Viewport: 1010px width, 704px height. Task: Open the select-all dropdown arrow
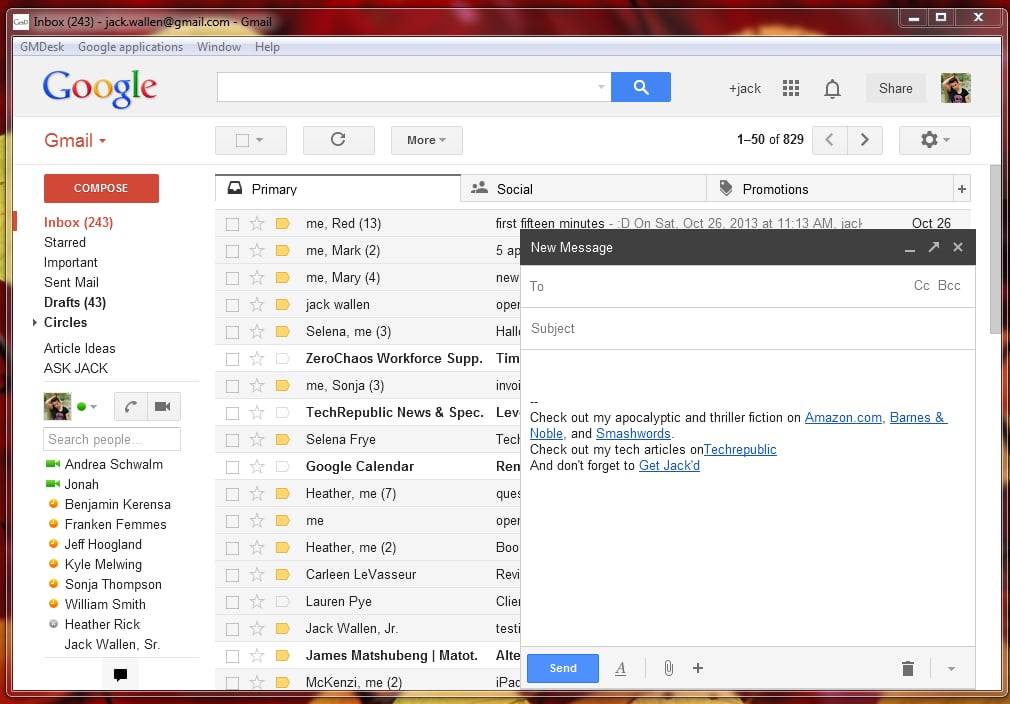(260, 140)
